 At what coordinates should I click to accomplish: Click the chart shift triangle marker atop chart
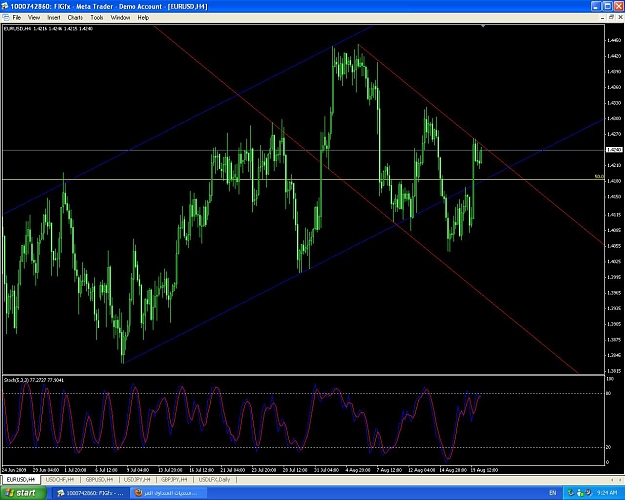[x=483, y=26]
